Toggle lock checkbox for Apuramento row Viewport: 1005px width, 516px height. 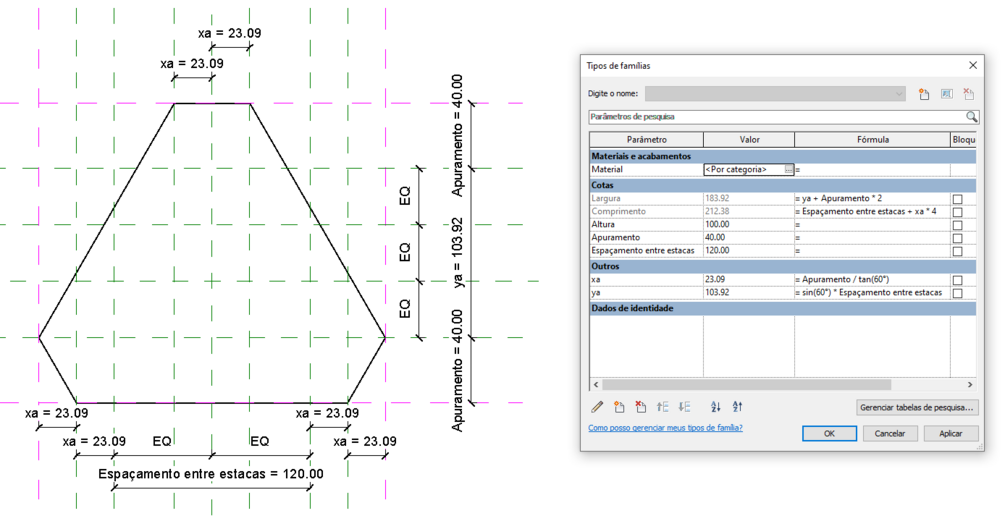tap(958, 238)
